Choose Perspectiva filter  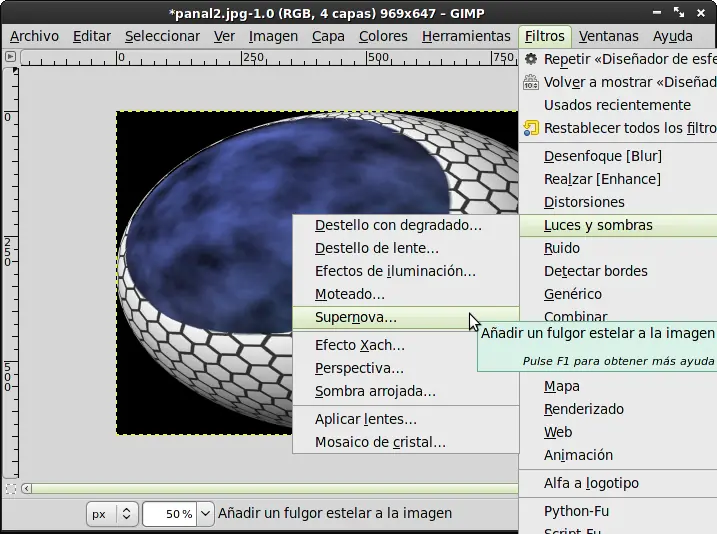[x=406, y=368]
